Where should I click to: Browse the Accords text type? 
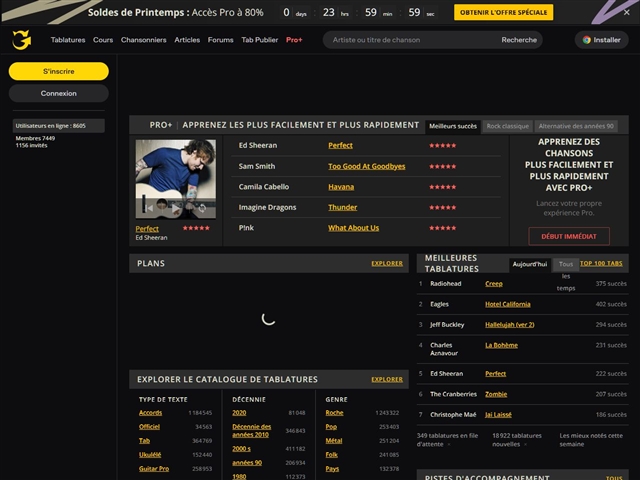(x=150, y=413)
